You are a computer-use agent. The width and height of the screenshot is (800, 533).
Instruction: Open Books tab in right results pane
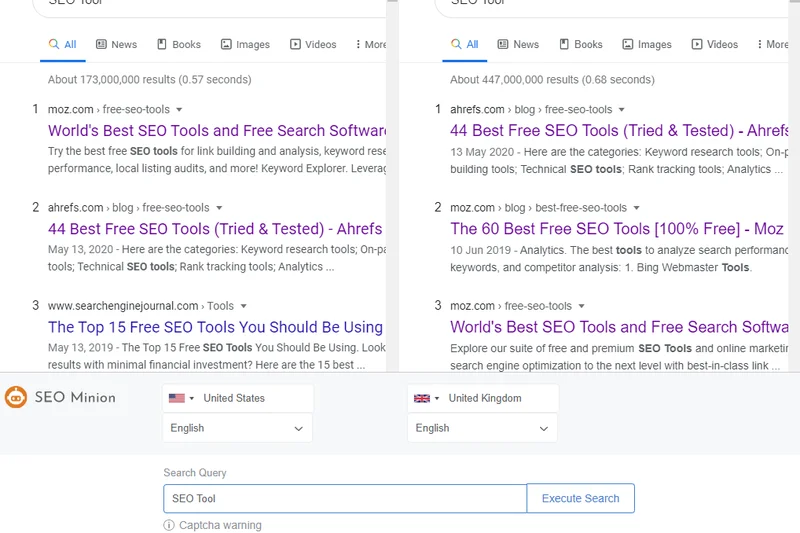tap(581, 44)
